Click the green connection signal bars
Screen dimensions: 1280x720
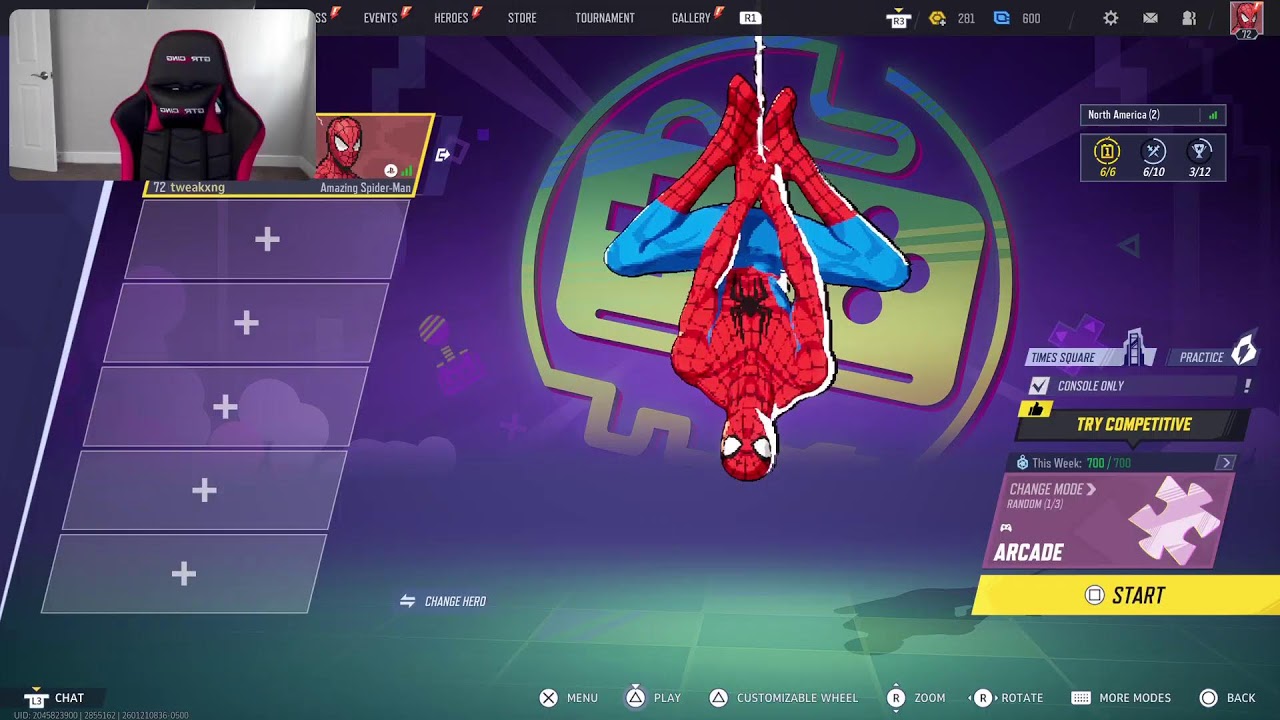1213,115
